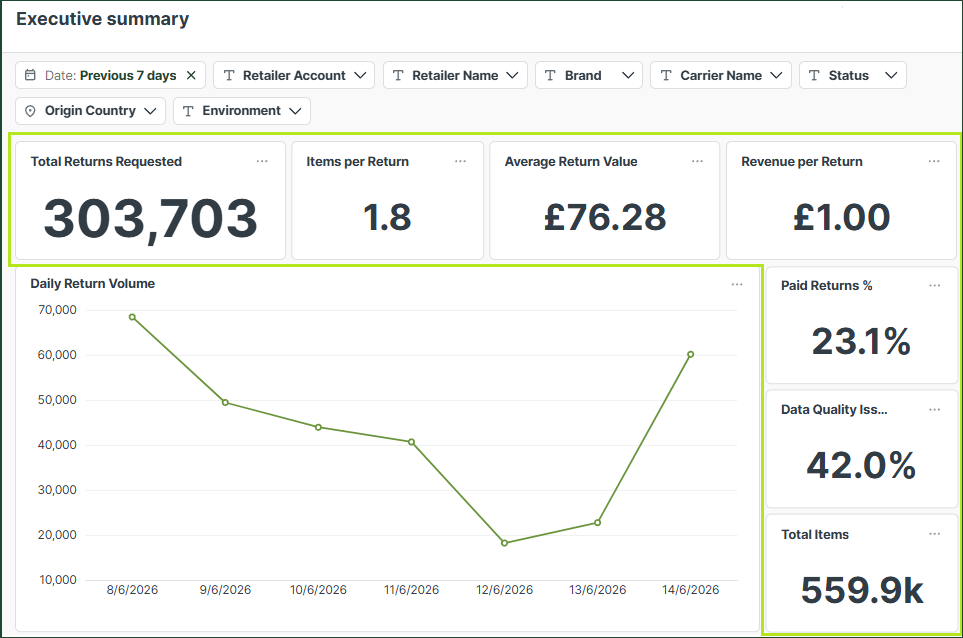Select the 10/6/2026 data point on chart
Viewport: 963px width, 638px height.
[318, 427]
